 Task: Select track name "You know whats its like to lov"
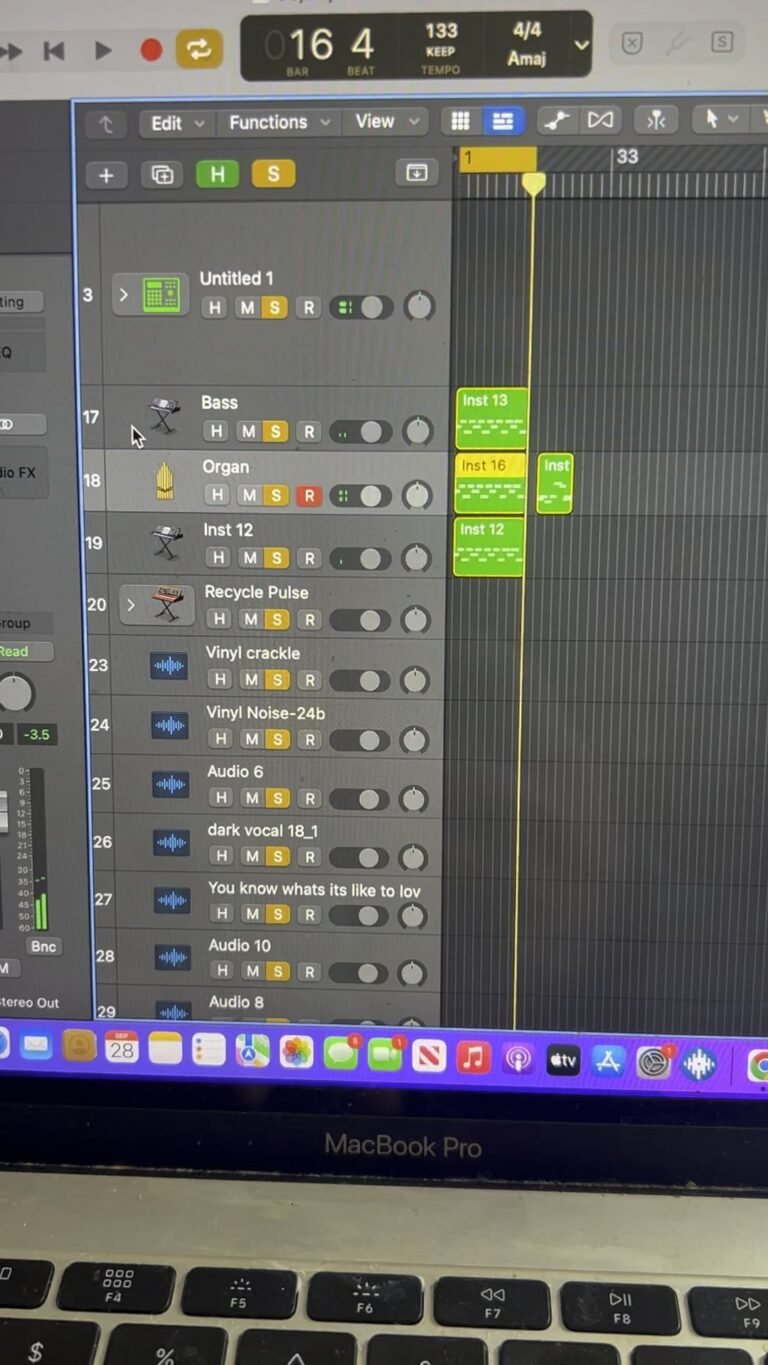pos(314,889)
